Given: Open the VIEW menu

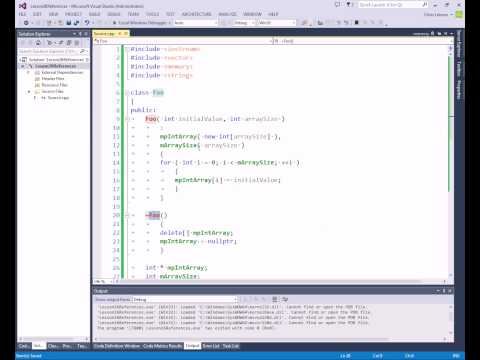Looking at the screenshot, I should [53, 14].
